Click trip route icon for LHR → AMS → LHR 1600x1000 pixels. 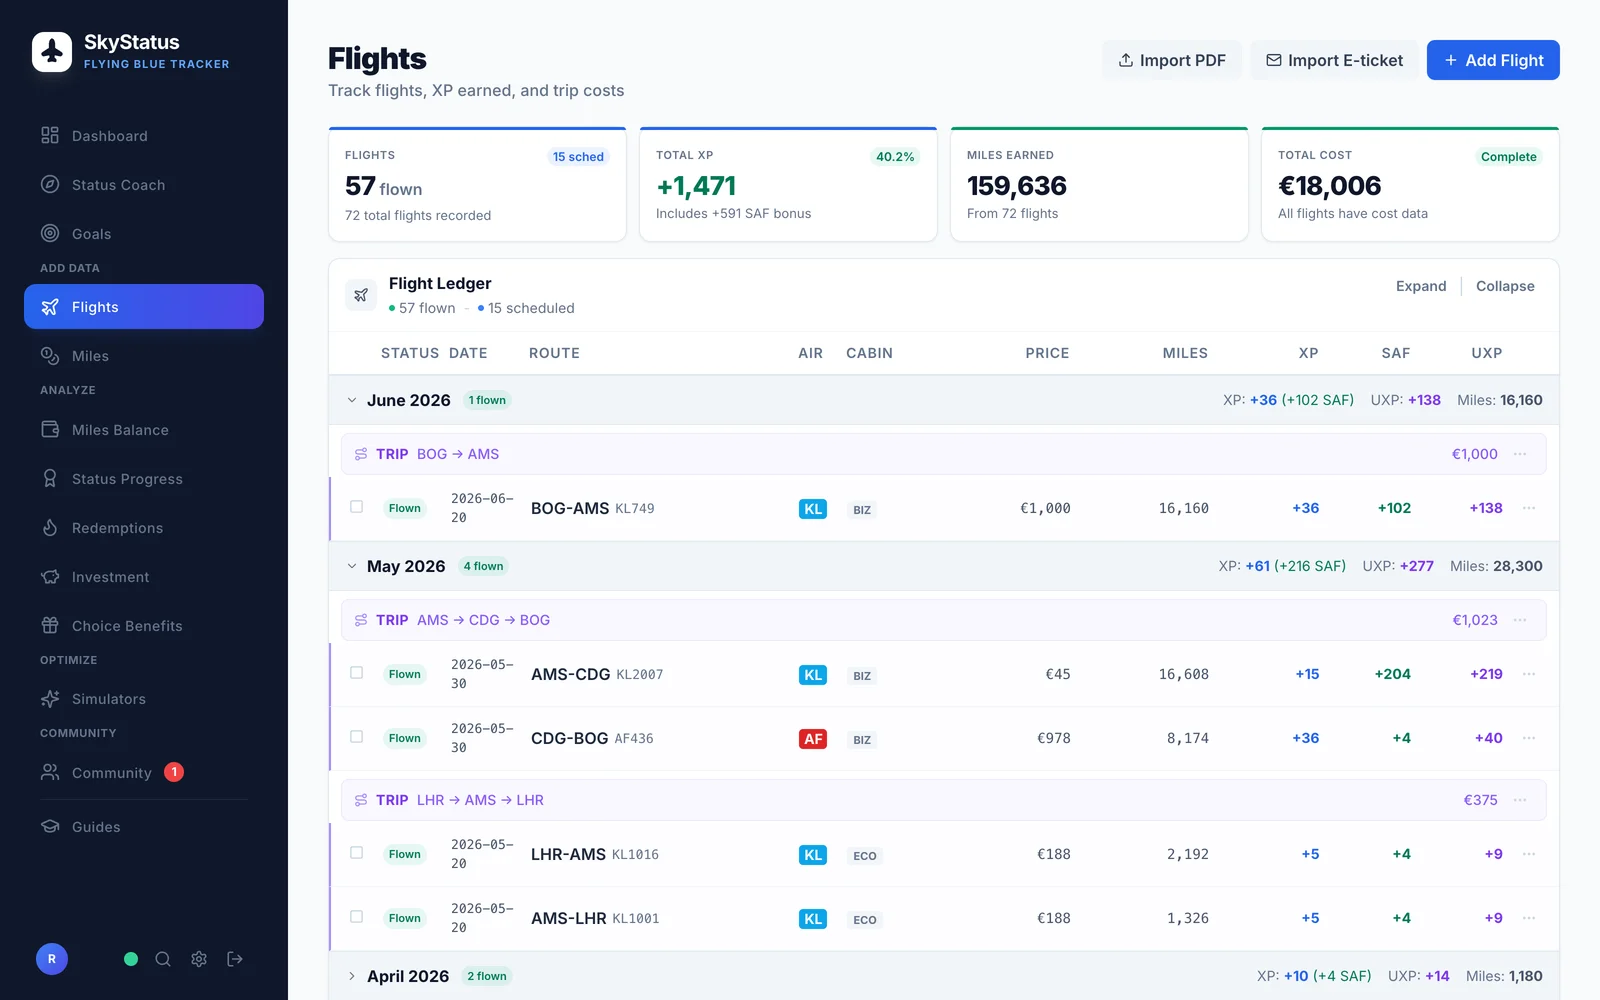pyautogui.click(x=361, y=800)
